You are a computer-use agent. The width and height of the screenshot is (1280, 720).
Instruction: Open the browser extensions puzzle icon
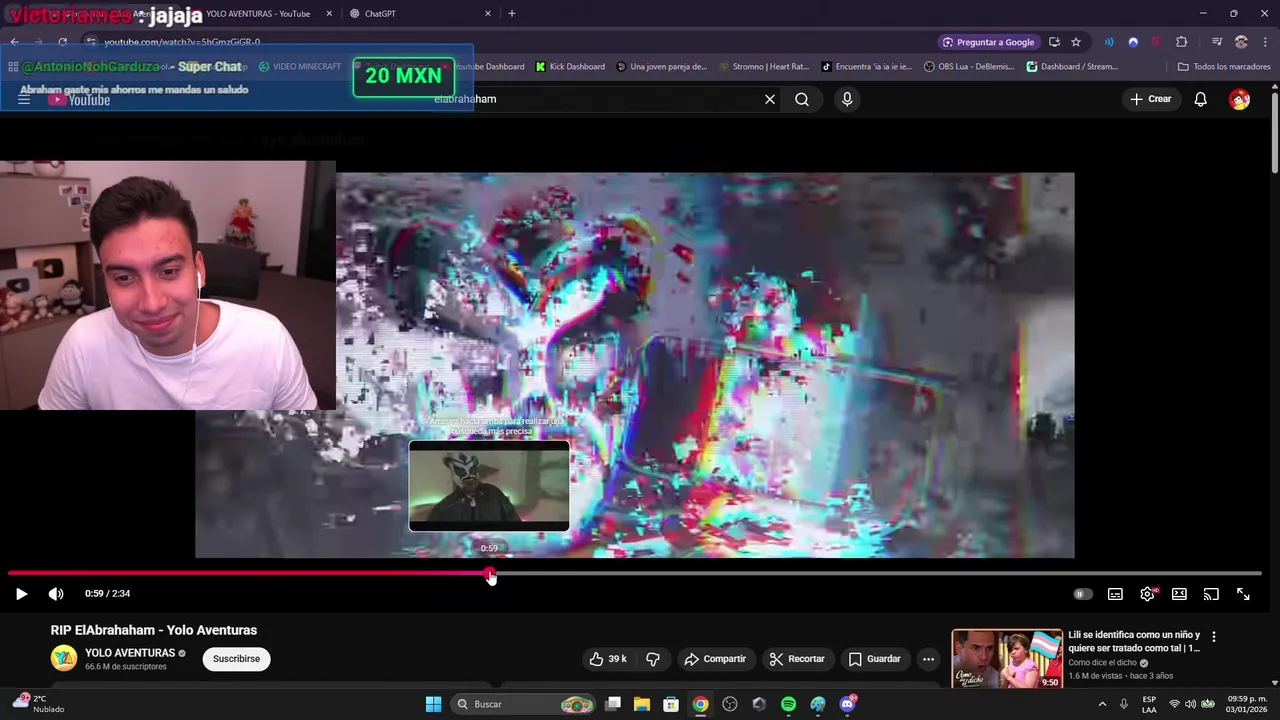(1181, 42)
